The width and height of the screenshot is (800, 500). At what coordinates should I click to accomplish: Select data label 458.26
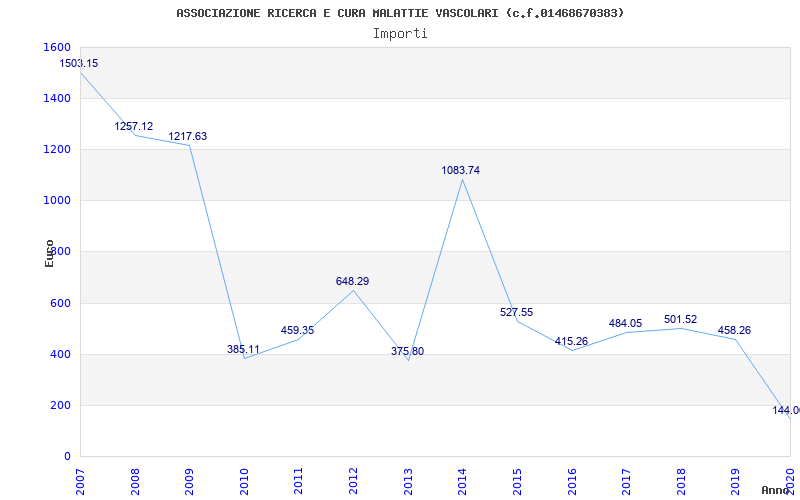coord(734,331)
